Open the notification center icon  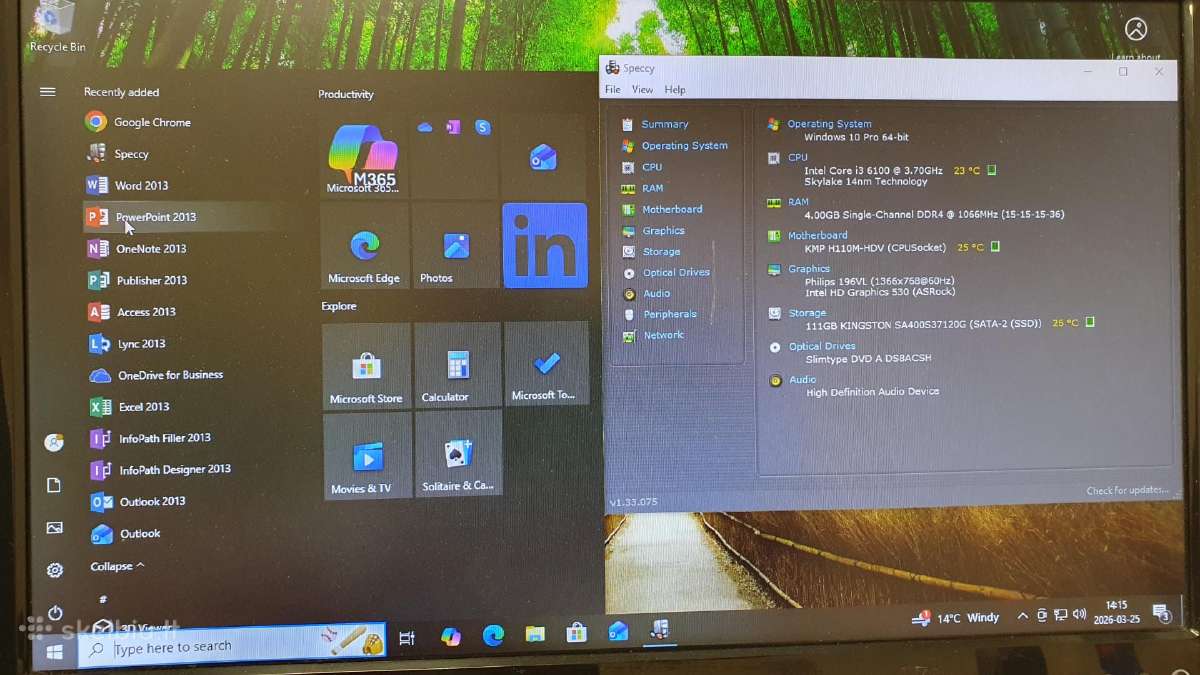click(1161, 612)
